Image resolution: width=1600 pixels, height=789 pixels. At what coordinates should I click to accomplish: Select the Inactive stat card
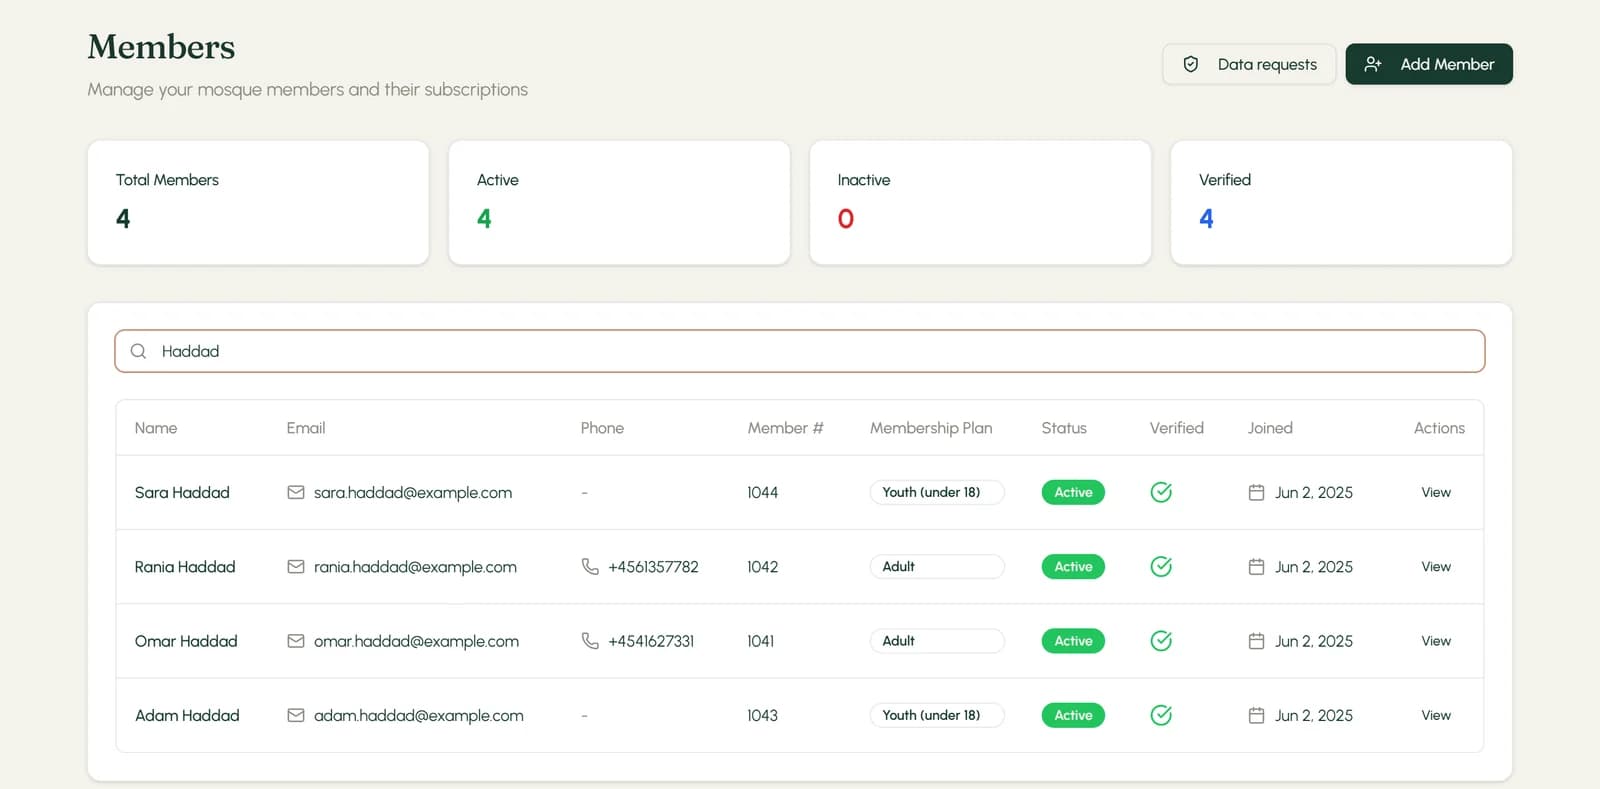pyautogui.click(x=980, y=202)
